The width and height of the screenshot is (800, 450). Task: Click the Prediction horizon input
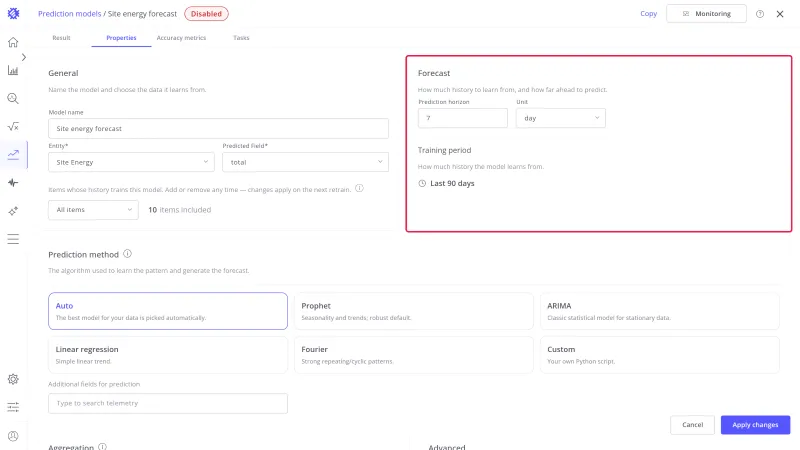click(x=463, y=118)
